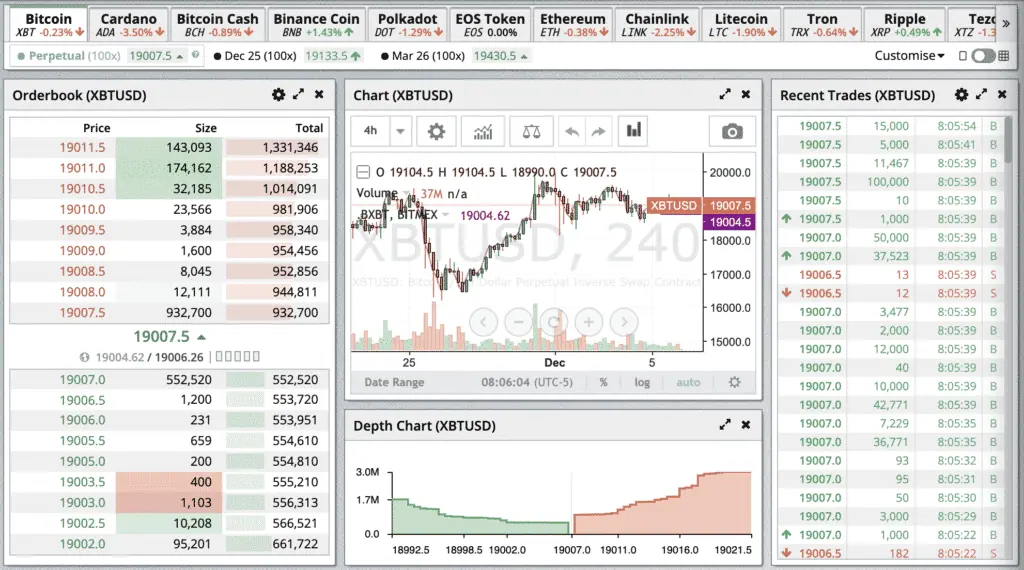
Task: Select the EOS Token tab
Action: (x=490, y=25)
